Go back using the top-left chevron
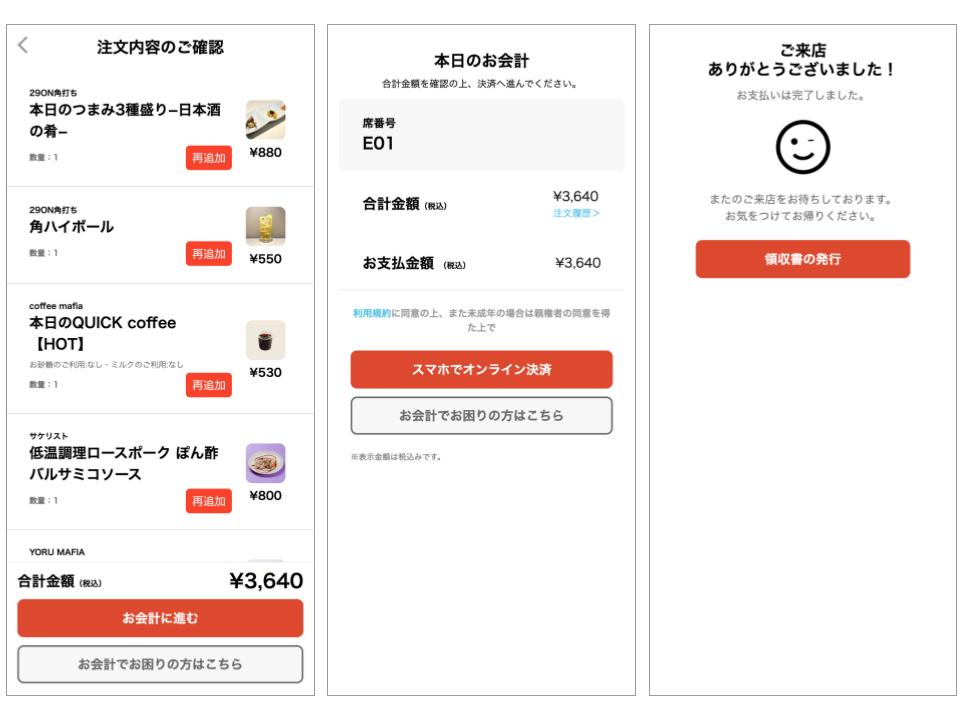 coord(24,45)
